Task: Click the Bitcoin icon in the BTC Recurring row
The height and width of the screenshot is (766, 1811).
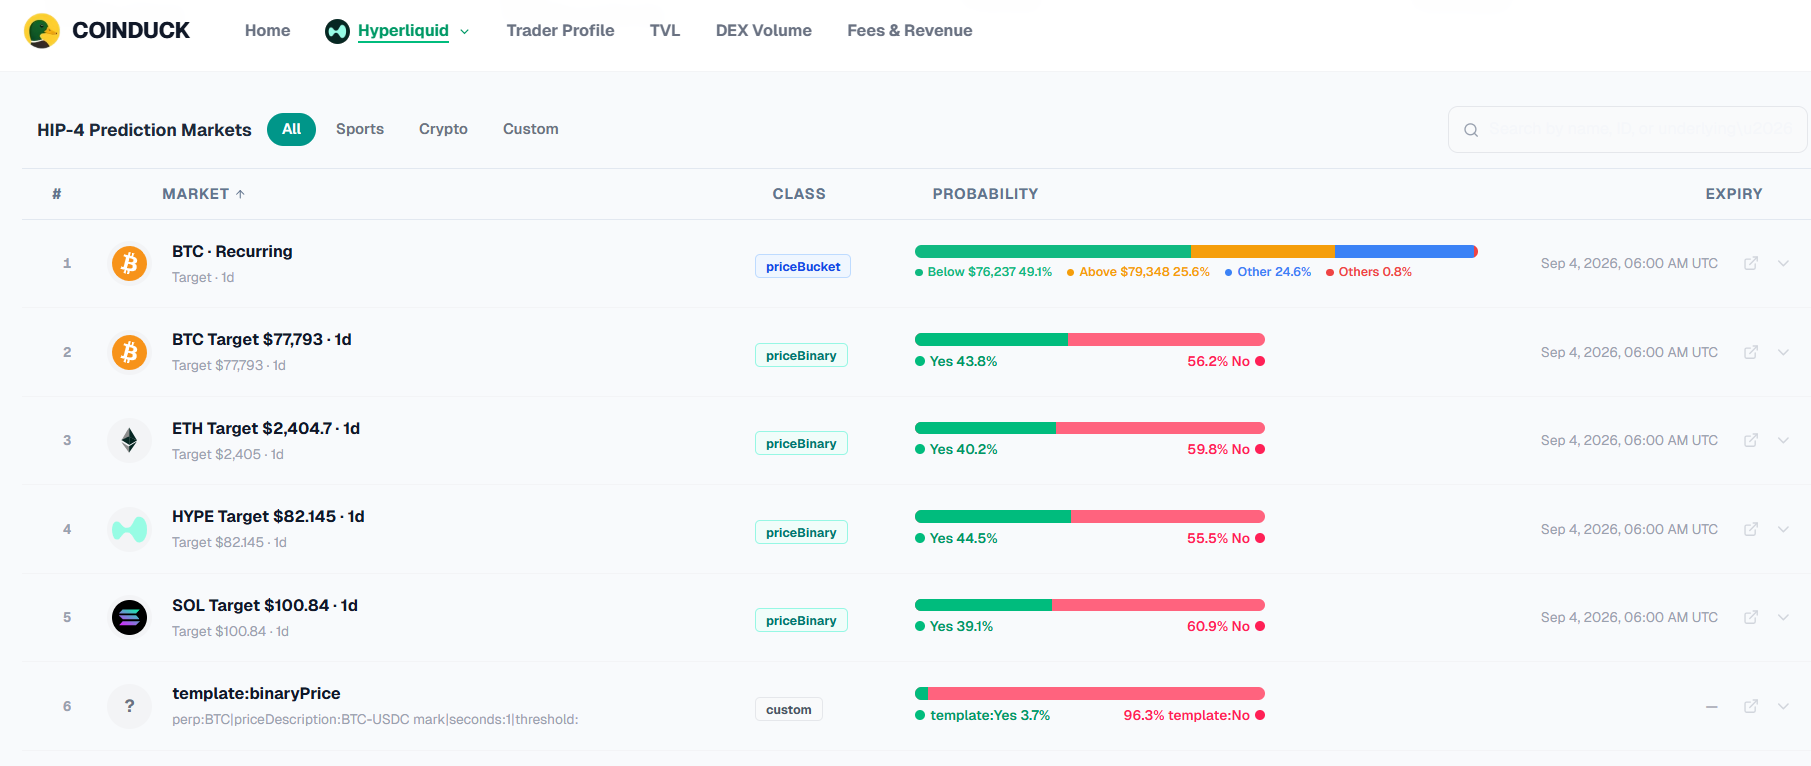Action: [x=129, y=264]
